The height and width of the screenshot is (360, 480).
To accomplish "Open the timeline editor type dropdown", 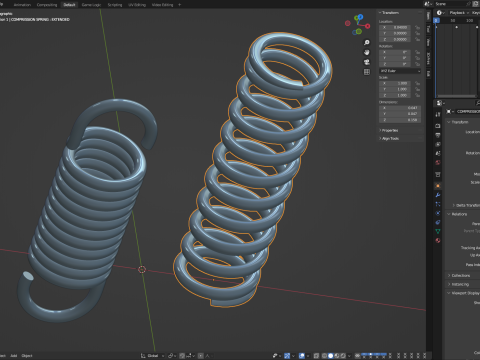I will click(440, 13).
